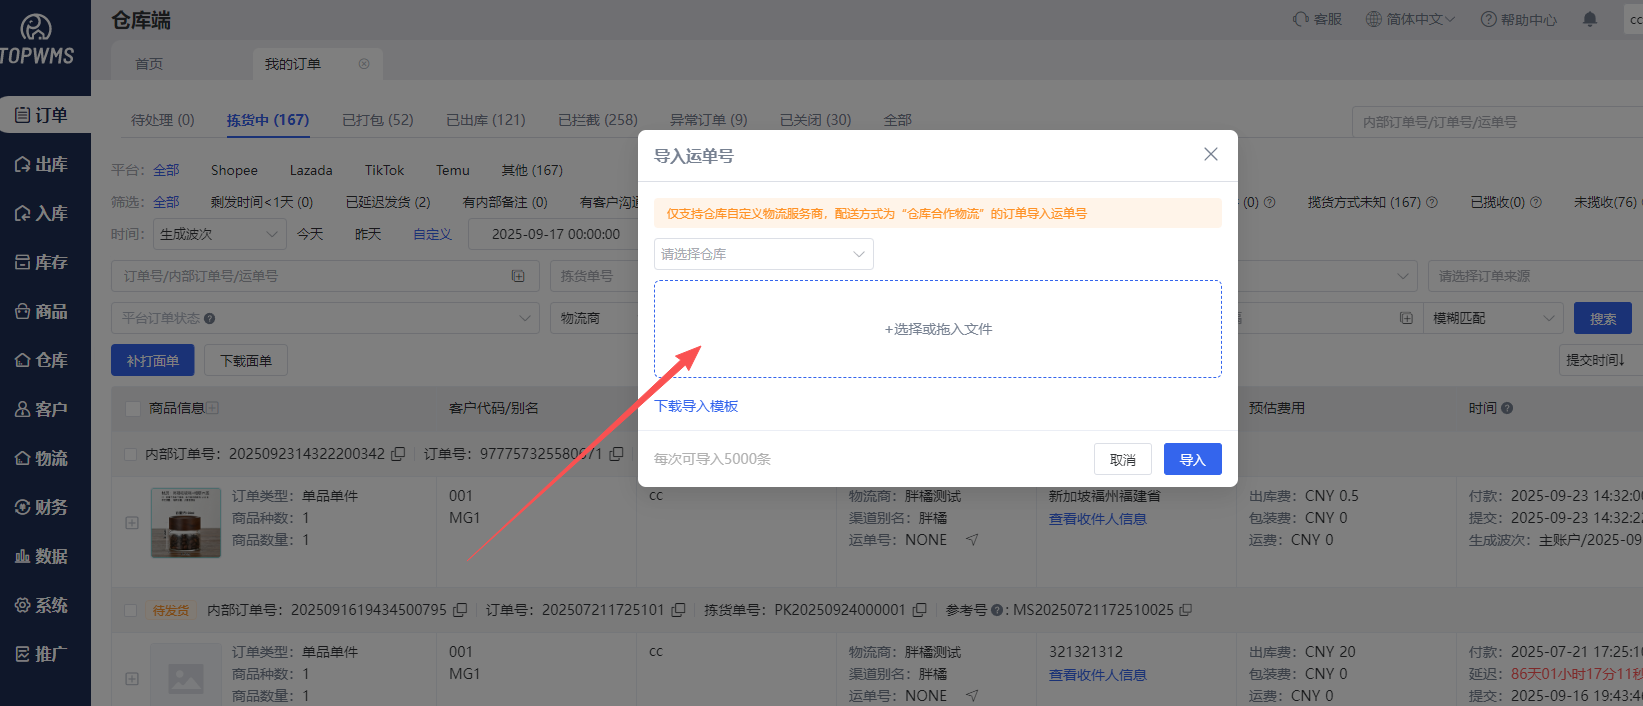Open the 商品 sidebar section
Viewport: 1643px width, 706px height.
42,311
